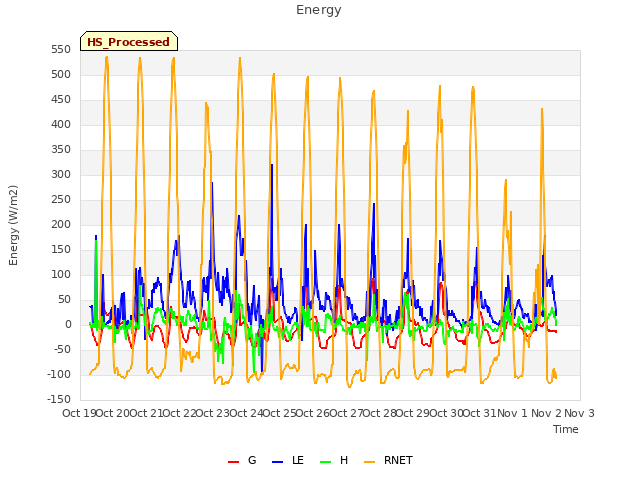Click the -150 y-axis tick label
Viewport: 640px width, 480px height.
tap(59, 400)
